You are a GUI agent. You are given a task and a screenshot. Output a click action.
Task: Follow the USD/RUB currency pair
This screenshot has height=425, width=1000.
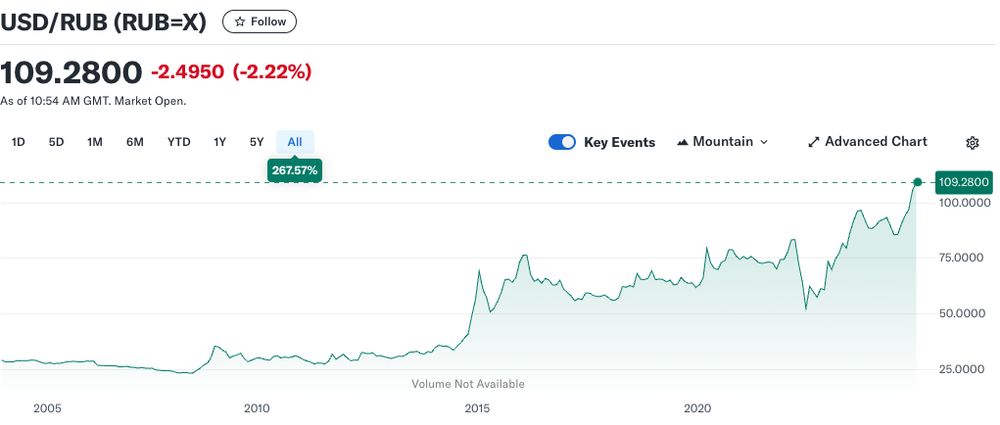click(x=259, y=22)
